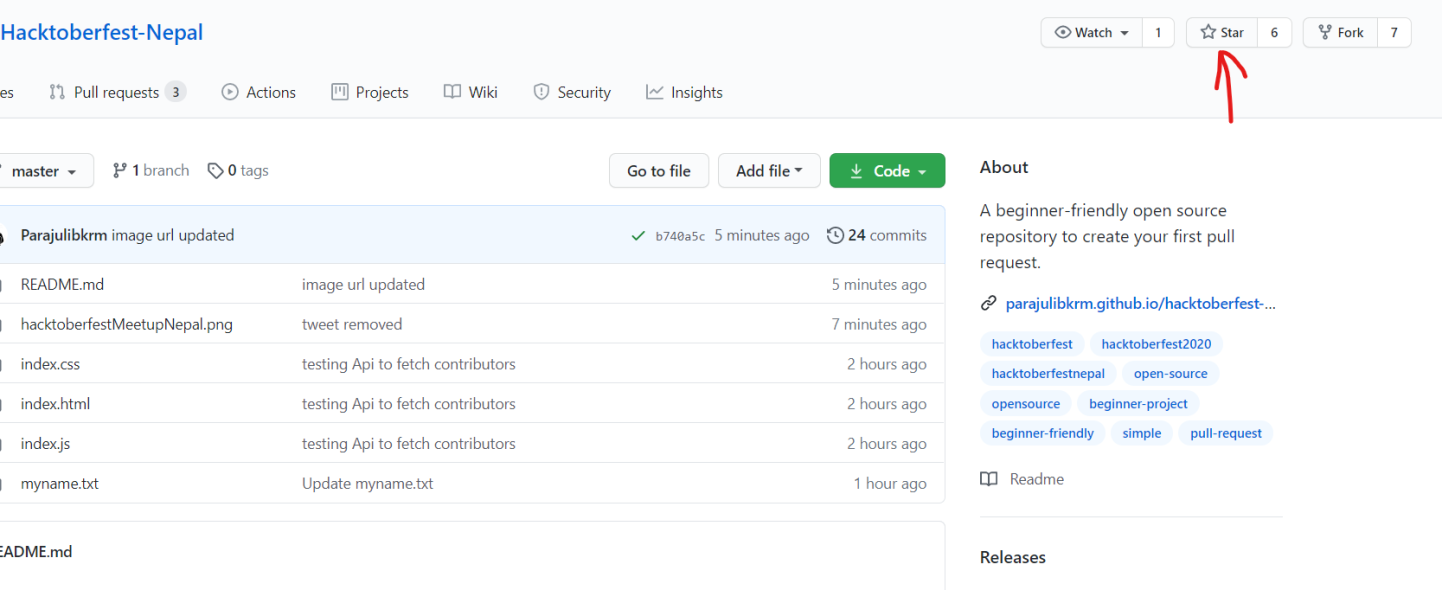Open the Hacktoberfest-Nepal repository title link

101,32
